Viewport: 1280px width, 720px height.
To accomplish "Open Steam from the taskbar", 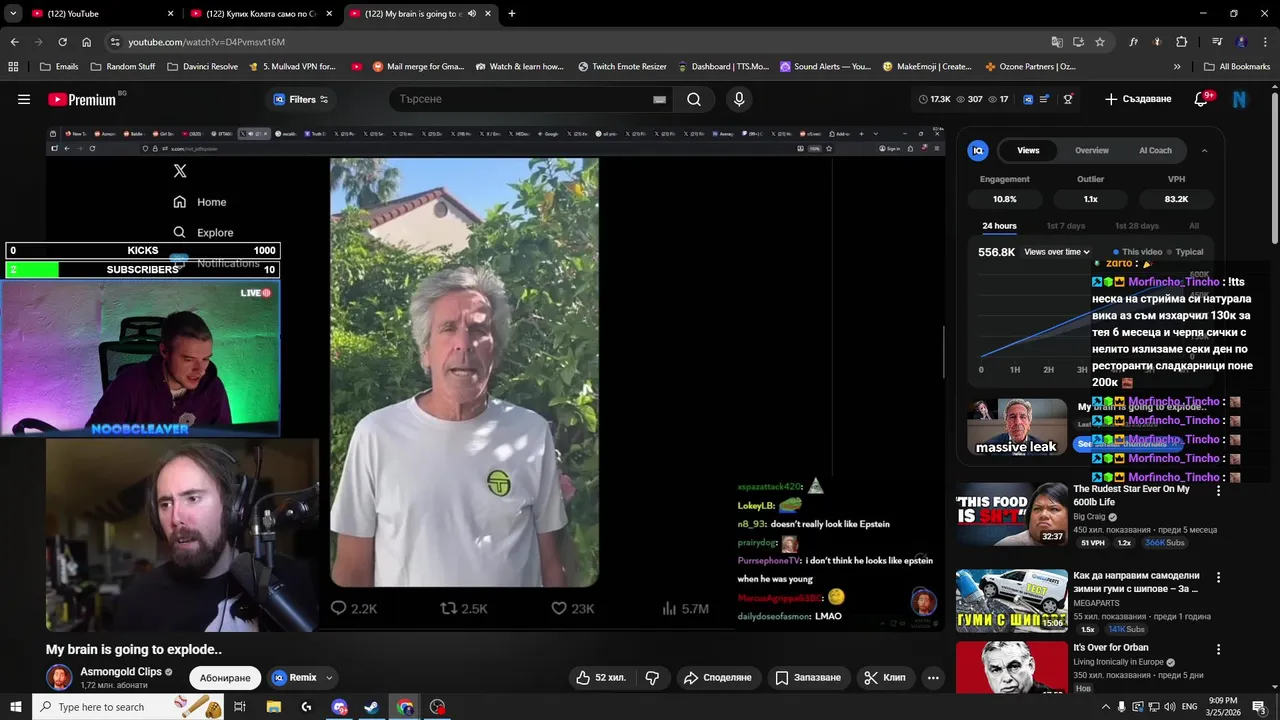I will (371, 707).
